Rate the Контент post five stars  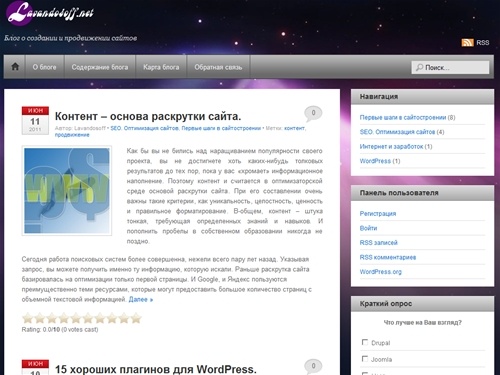coord(76,318)
